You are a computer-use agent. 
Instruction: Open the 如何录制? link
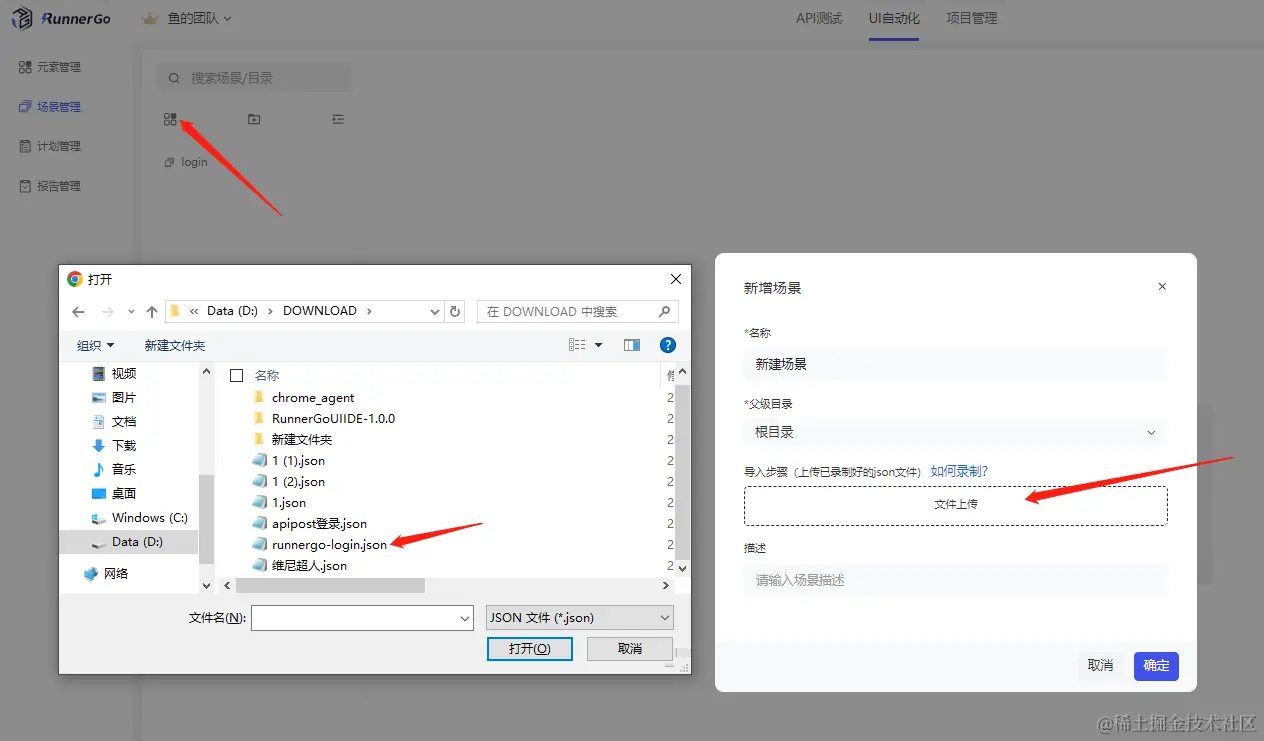(x=959, y=471)
